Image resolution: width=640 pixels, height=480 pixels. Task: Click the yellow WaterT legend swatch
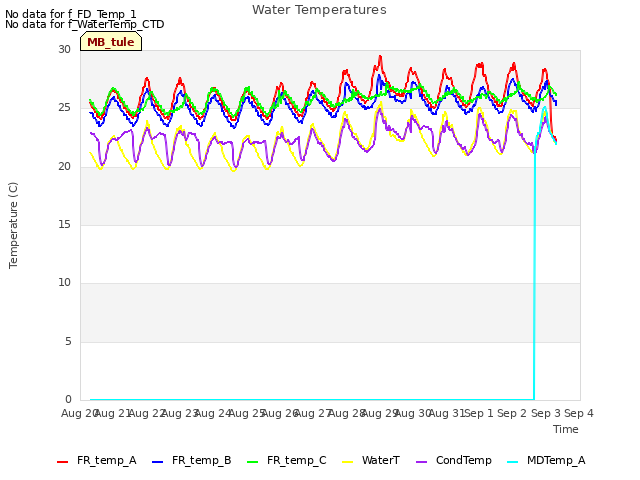(x=348, y=462)
